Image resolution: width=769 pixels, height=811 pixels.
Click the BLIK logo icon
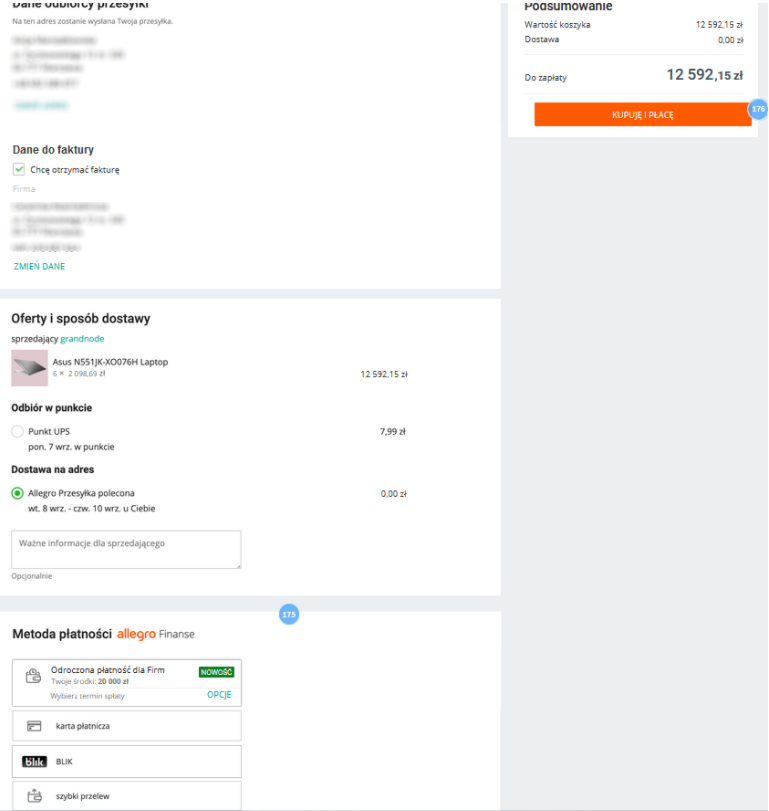[35, 761]
